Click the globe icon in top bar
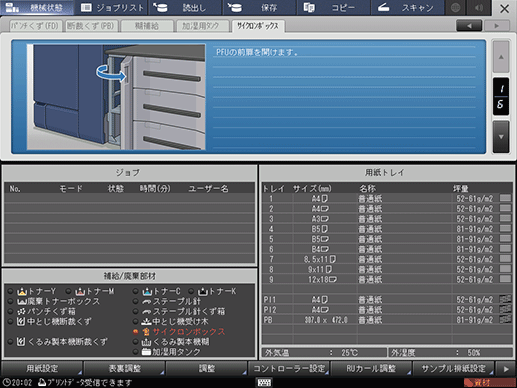This screenshot has width=517, height=388. point(456,7)
